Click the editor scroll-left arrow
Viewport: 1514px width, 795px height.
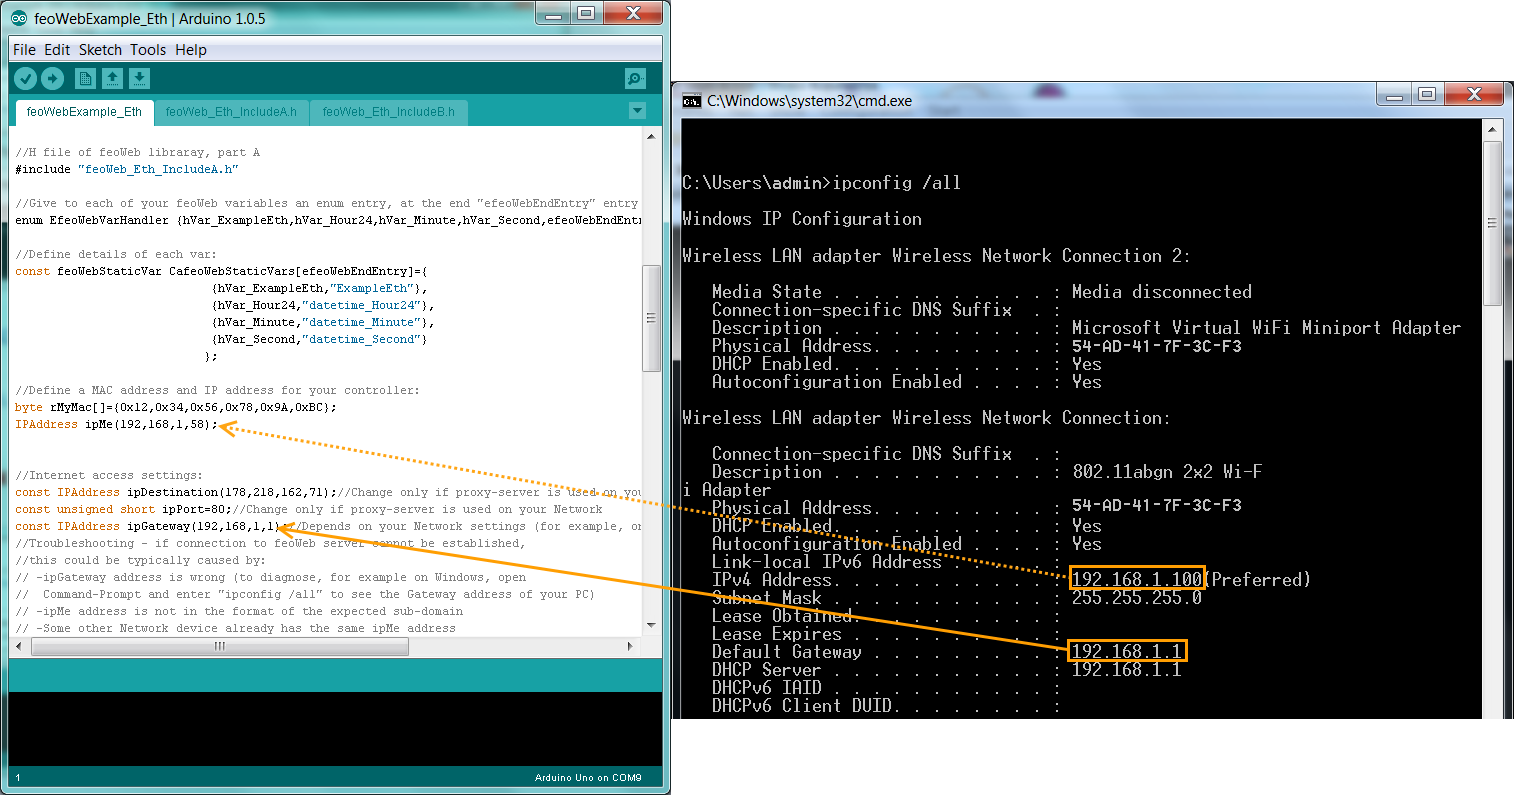click(x=19, y=646)
